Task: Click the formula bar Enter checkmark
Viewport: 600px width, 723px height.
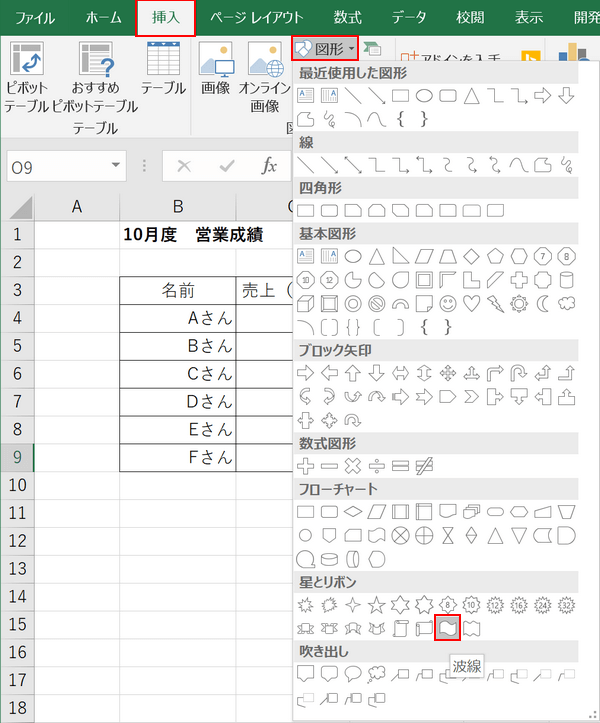Action: 227,166
